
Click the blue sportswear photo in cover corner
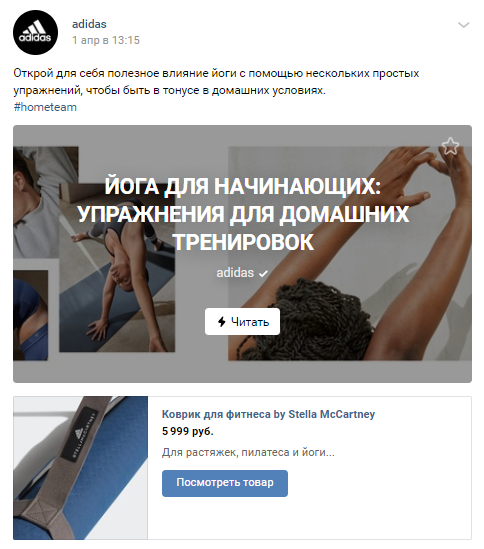tap(30, 315)
